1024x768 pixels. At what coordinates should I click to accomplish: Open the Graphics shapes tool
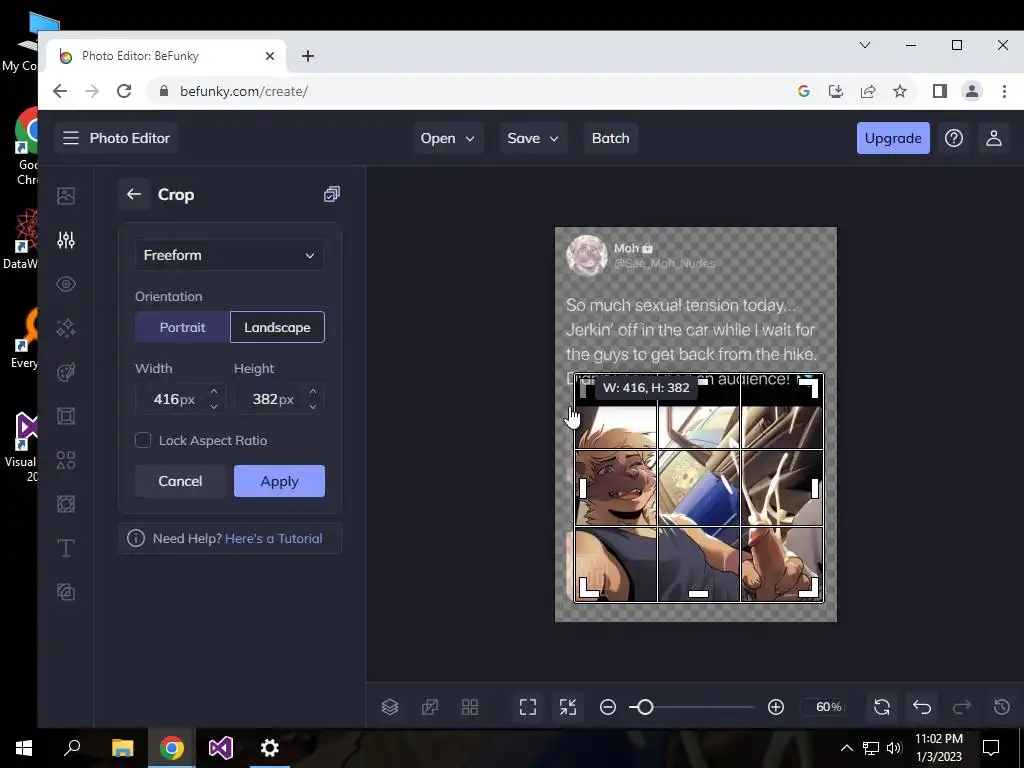tap(66, 460)
